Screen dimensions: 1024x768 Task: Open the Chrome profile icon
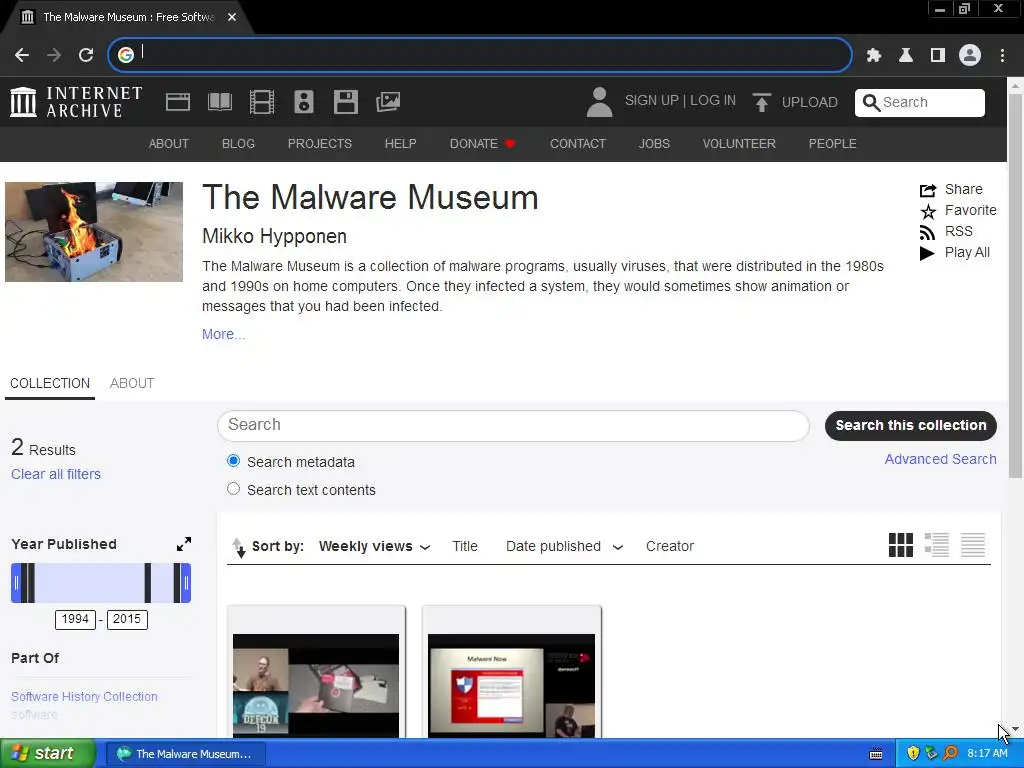(970, 56)
